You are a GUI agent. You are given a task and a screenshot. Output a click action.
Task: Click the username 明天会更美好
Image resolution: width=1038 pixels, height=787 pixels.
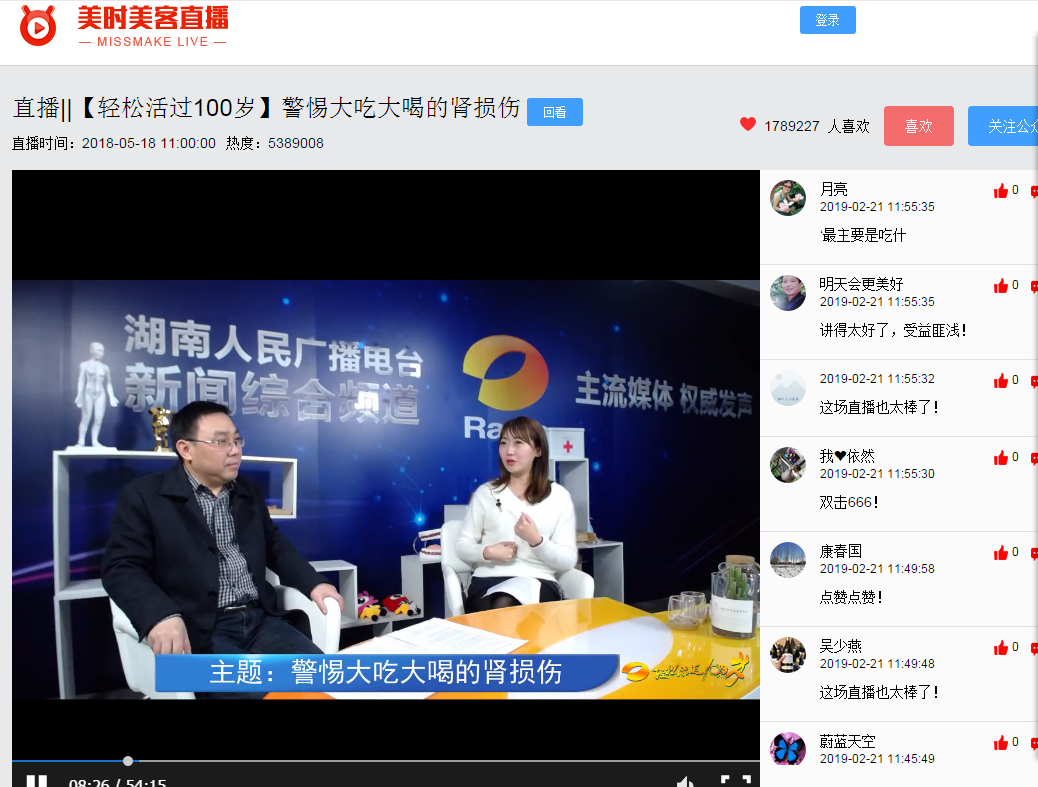coord(861,284)
